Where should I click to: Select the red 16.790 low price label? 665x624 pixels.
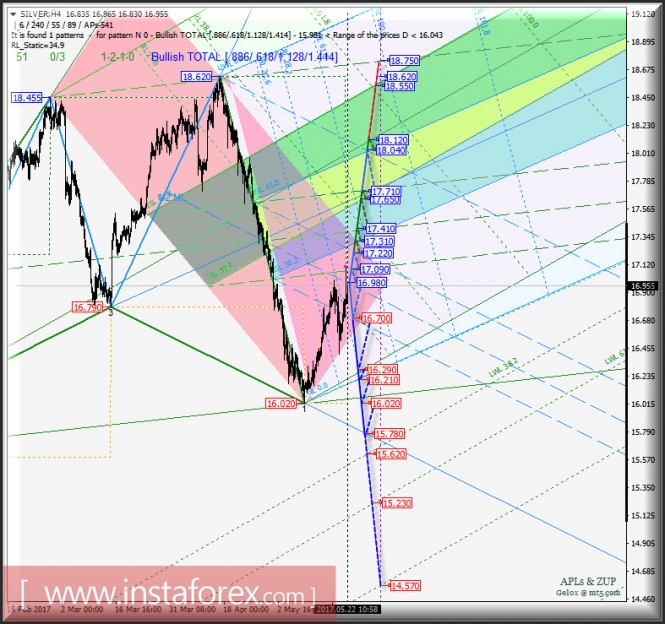click(86, 308)
